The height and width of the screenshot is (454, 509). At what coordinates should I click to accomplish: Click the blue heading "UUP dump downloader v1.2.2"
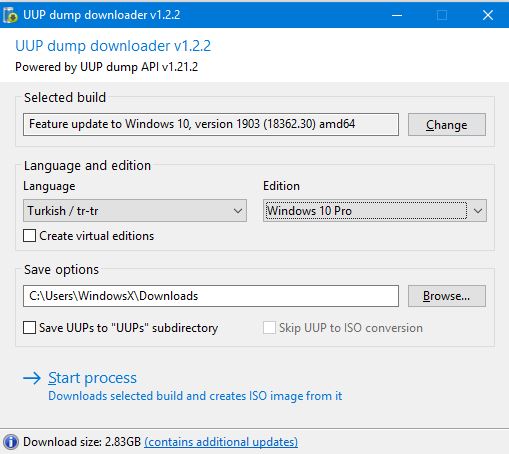click(x=113, y=46)
